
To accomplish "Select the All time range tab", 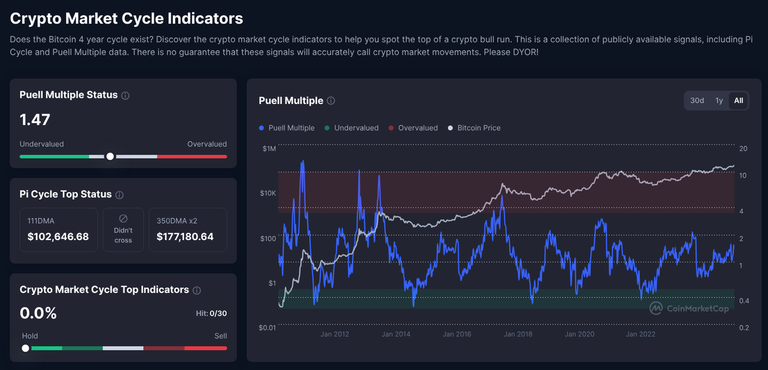I will point(739,101).
